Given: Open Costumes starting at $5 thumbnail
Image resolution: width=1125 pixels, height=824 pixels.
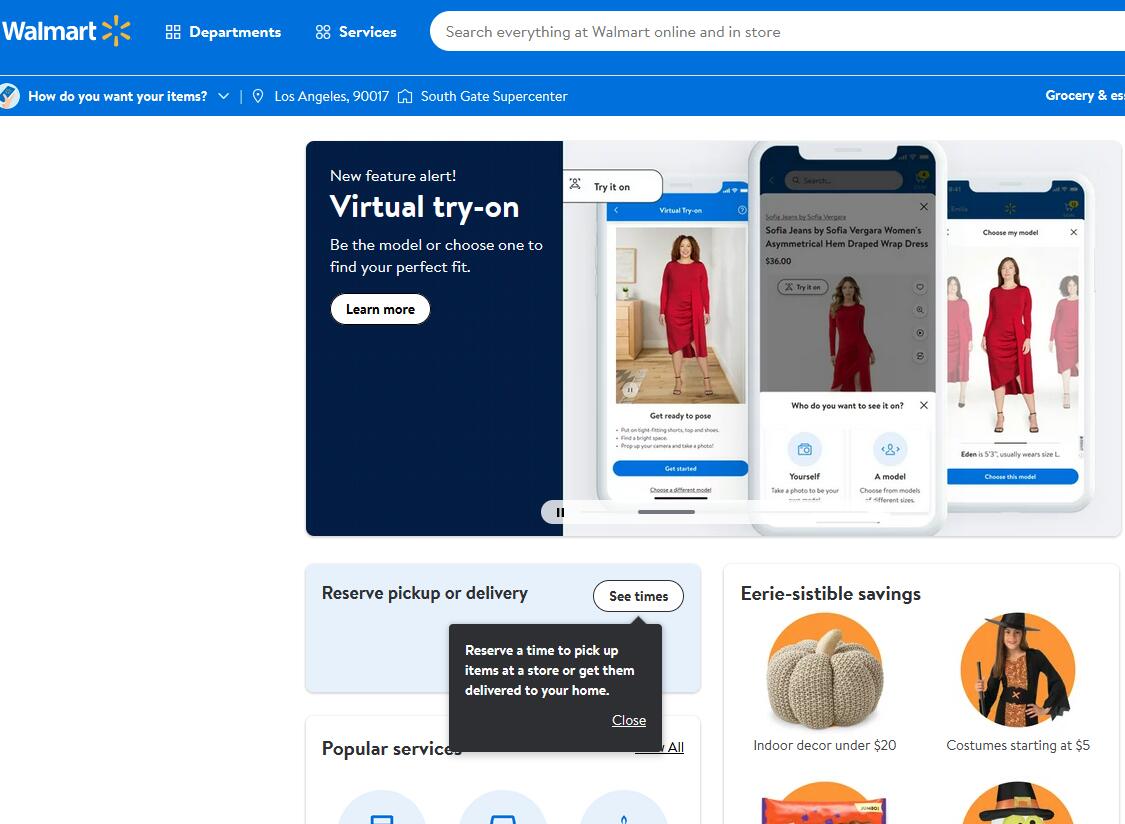Looking at the screenshot, I should tap(1017, 670).
